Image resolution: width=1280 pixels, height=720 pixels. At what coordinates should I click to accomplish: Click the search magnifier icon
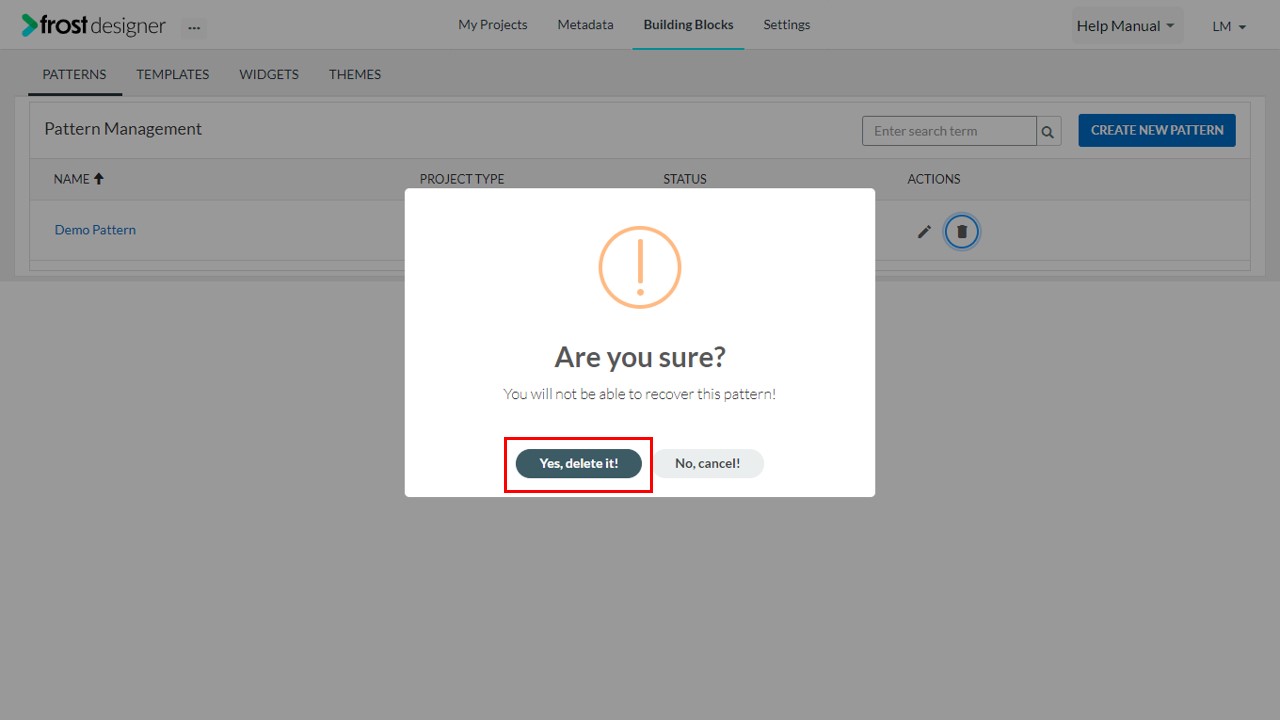[1048, 131]
